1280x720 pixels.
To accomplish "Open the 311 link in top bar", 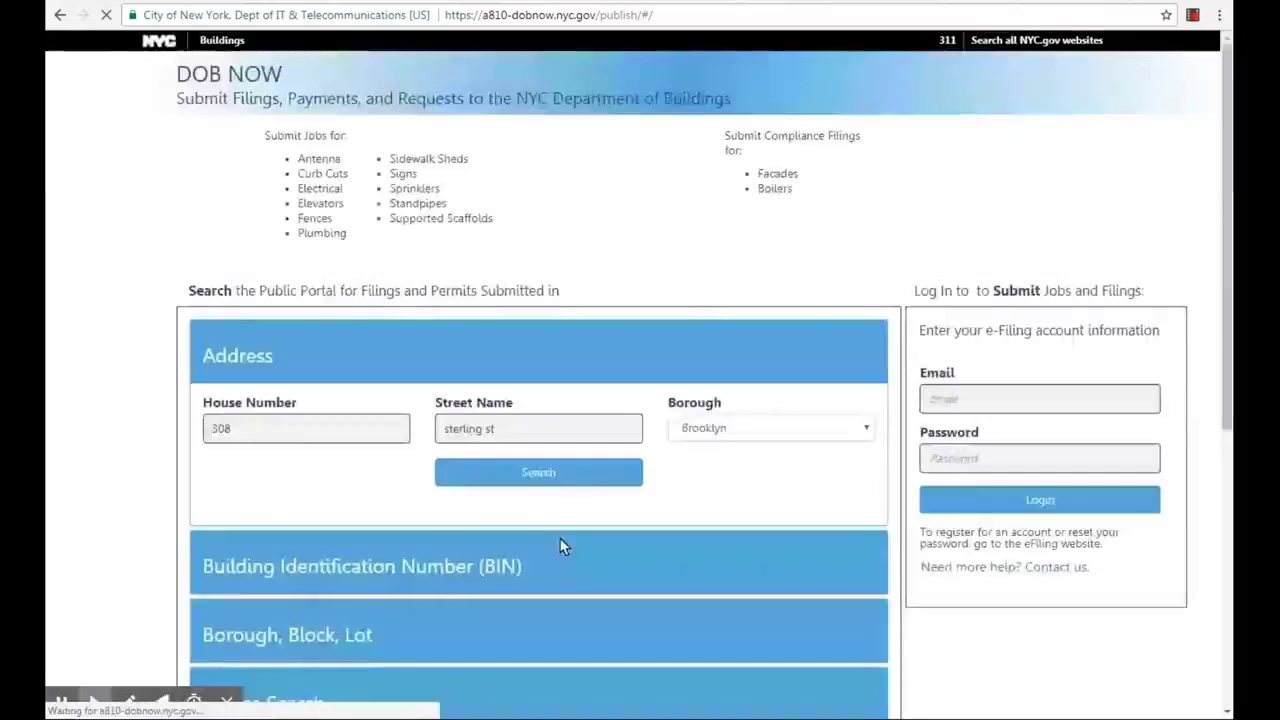I will (946, 41).
